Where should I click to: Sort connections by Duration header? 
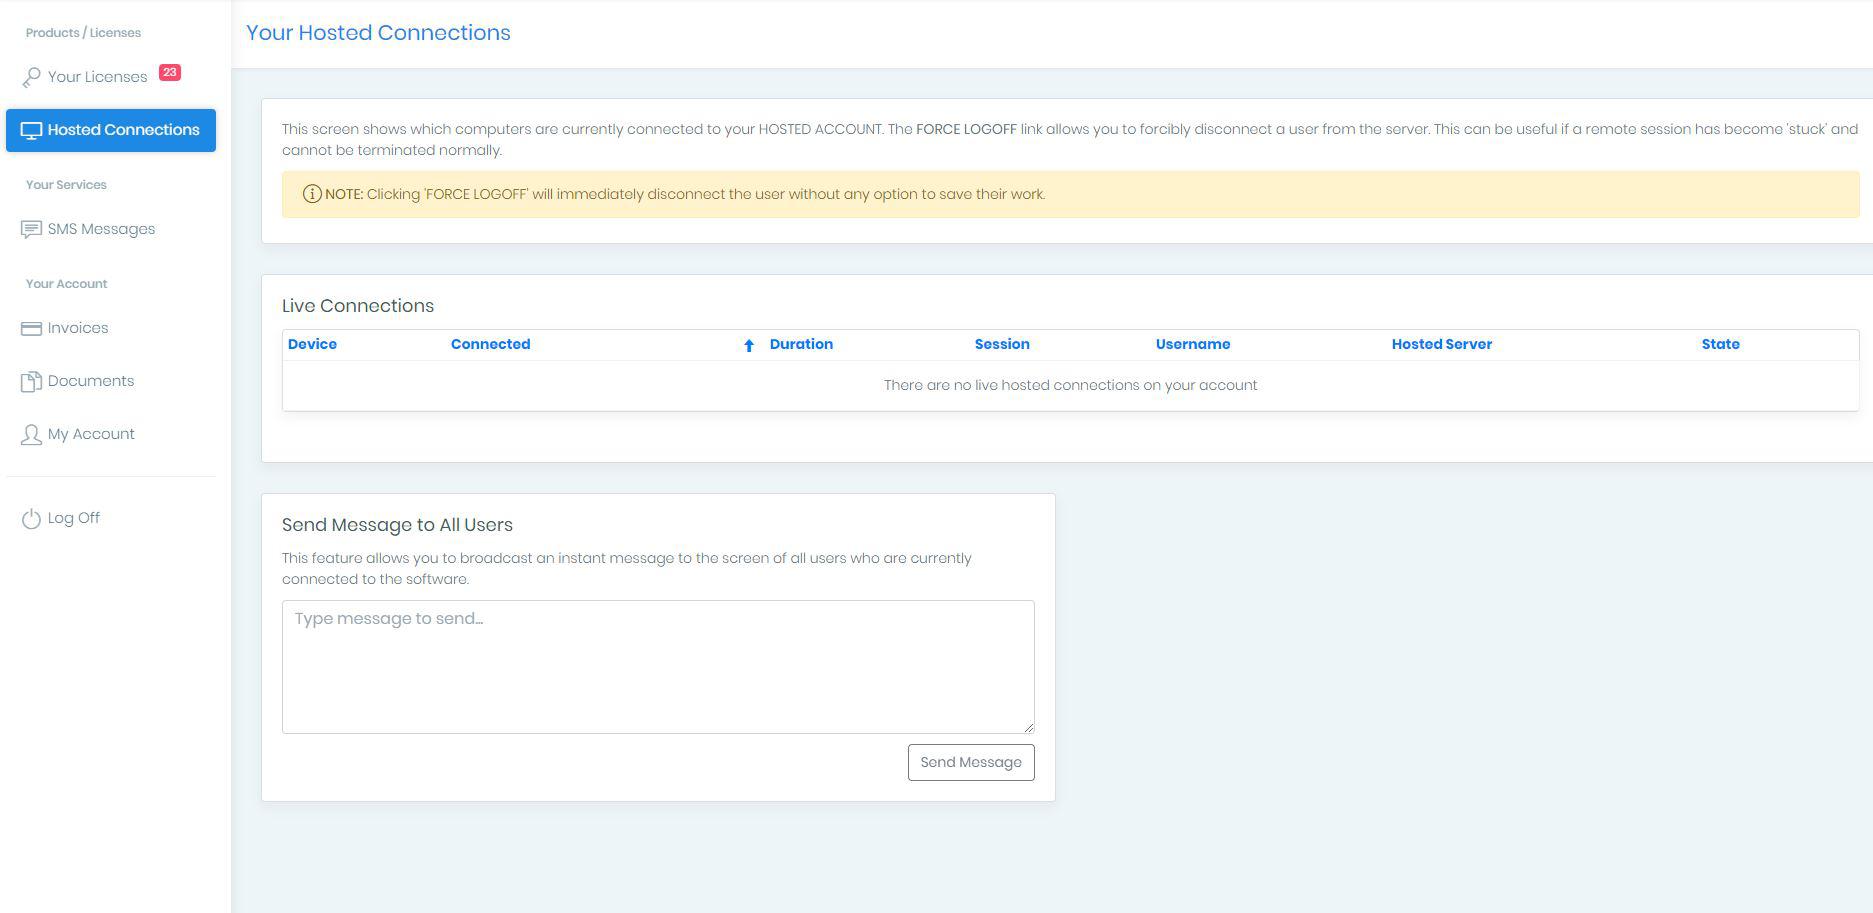(801, 344)
